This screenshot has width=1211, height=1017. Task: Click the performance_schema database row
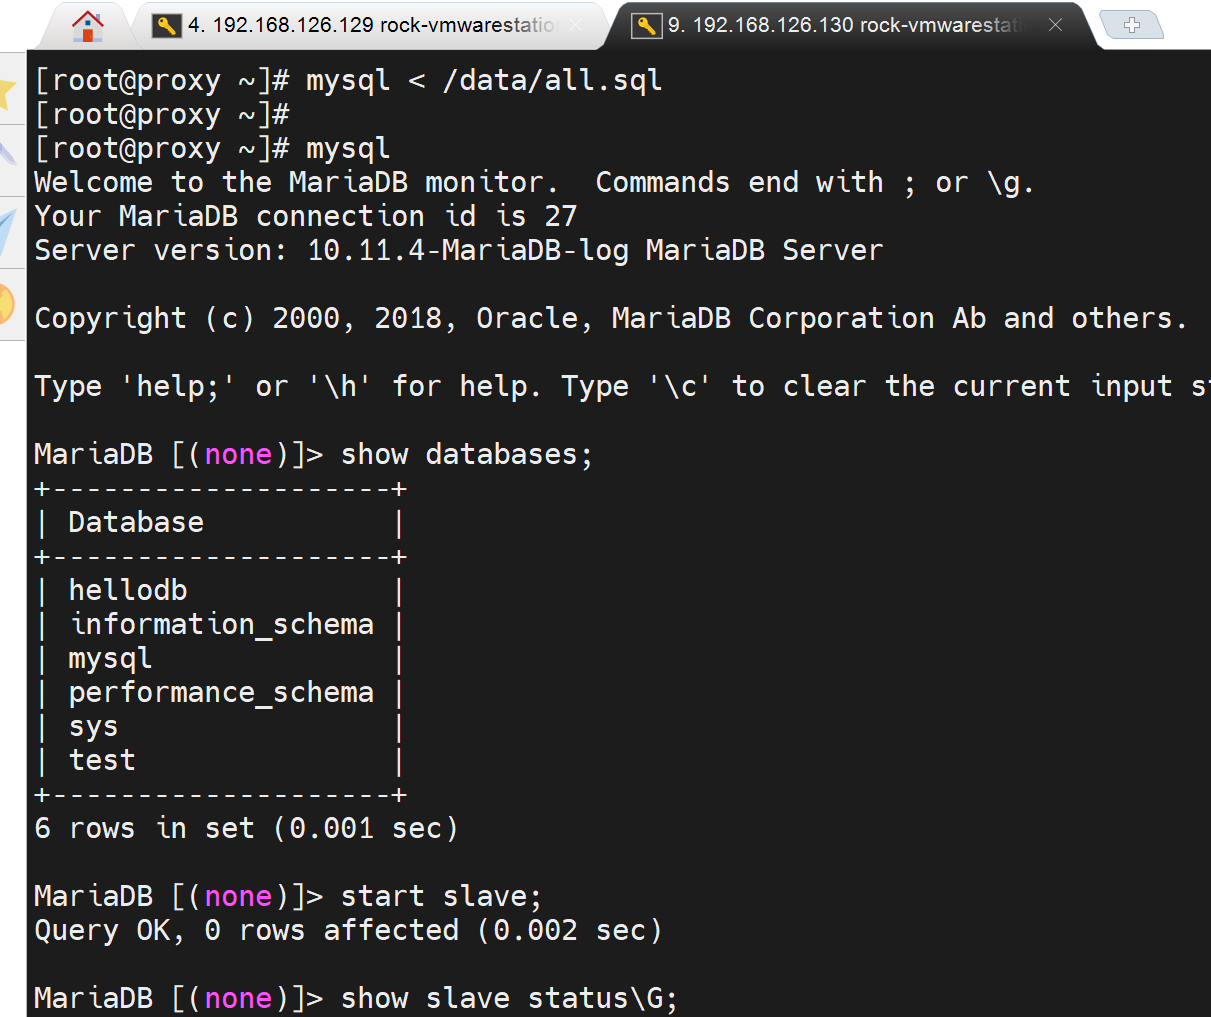pyautogui.click(x=221, y=692)
